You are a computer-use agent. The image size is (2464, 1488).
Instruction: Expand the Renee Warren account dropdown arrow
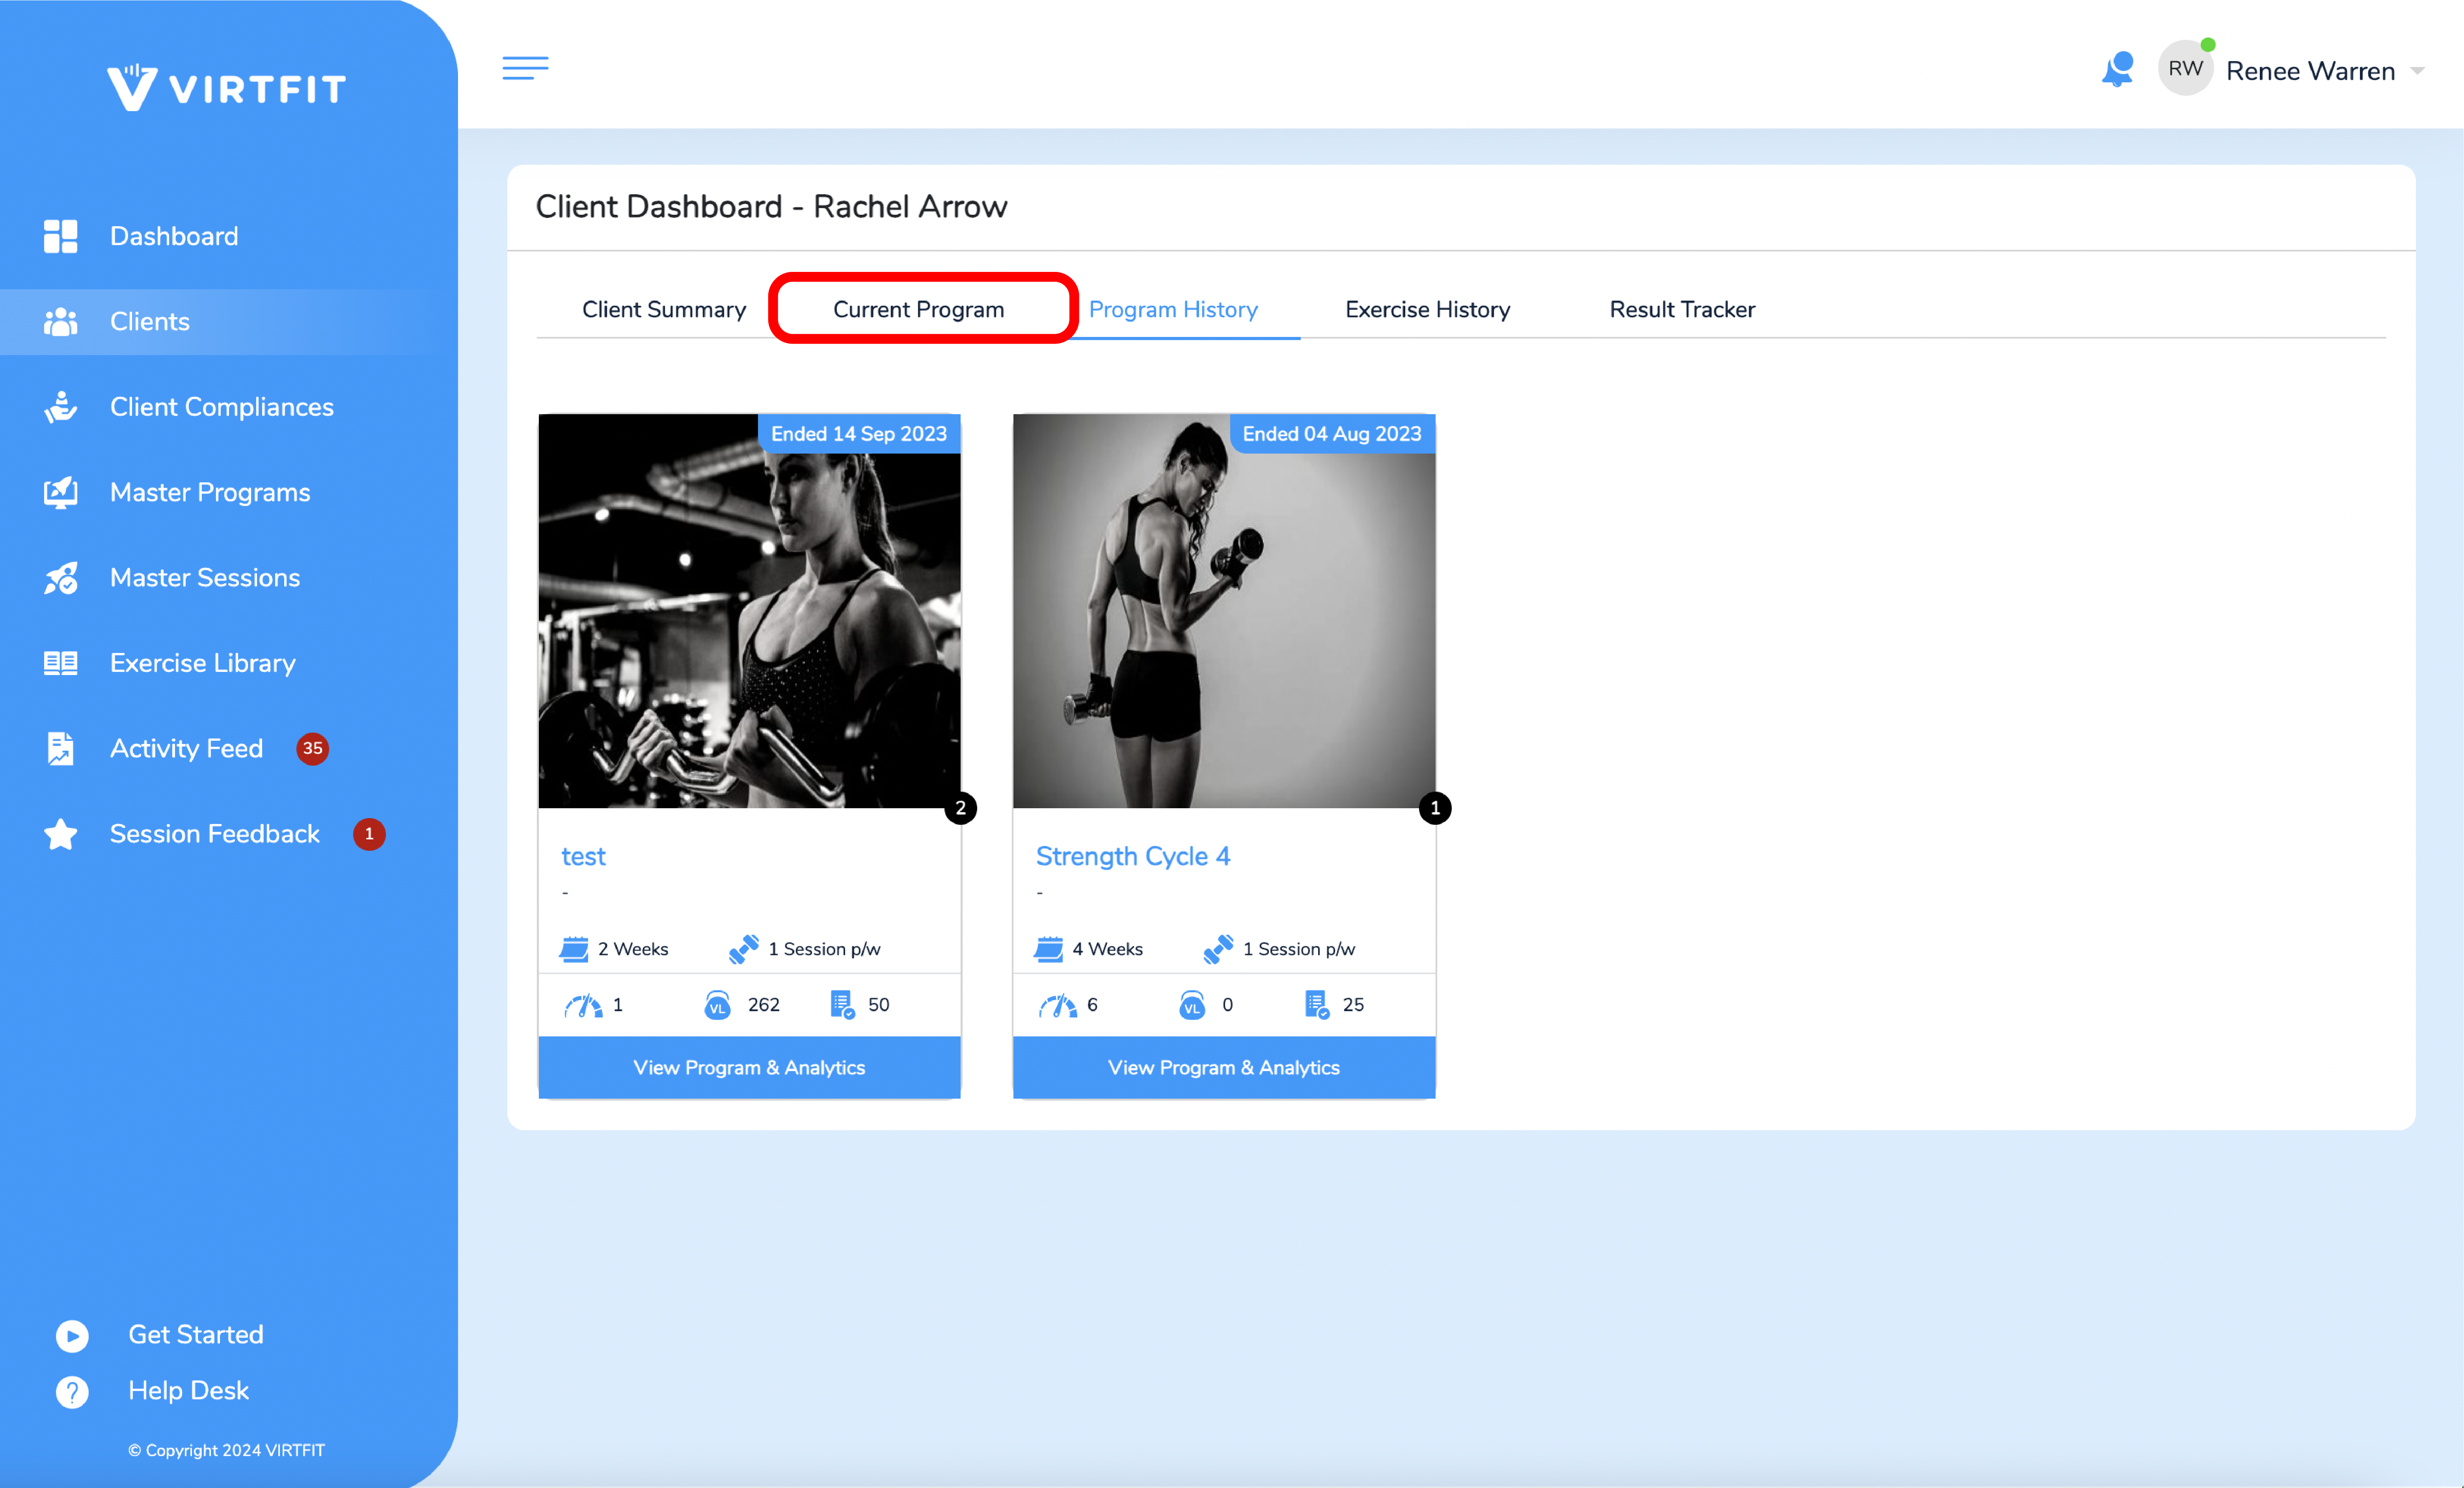click(2417, 71)
